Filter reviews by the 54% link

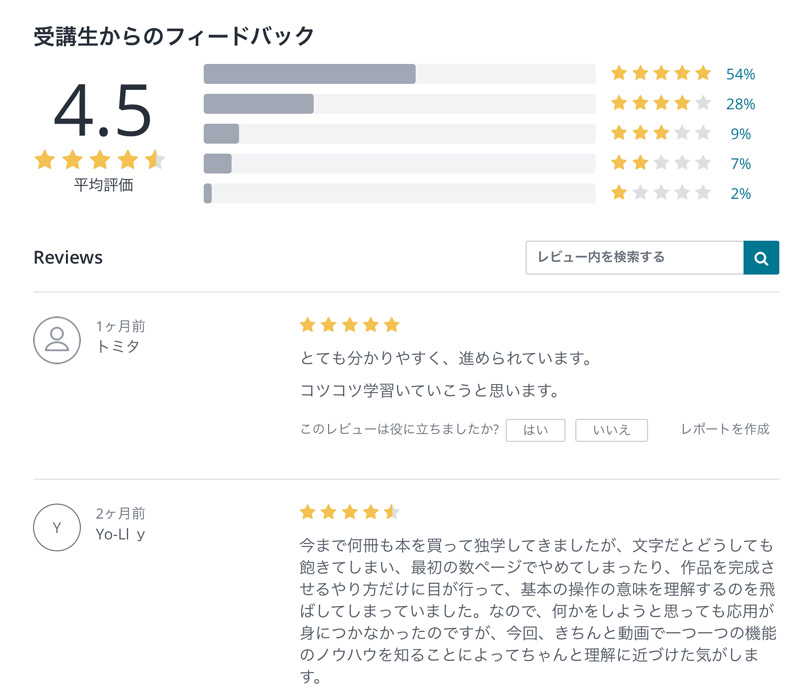[740, 74]
